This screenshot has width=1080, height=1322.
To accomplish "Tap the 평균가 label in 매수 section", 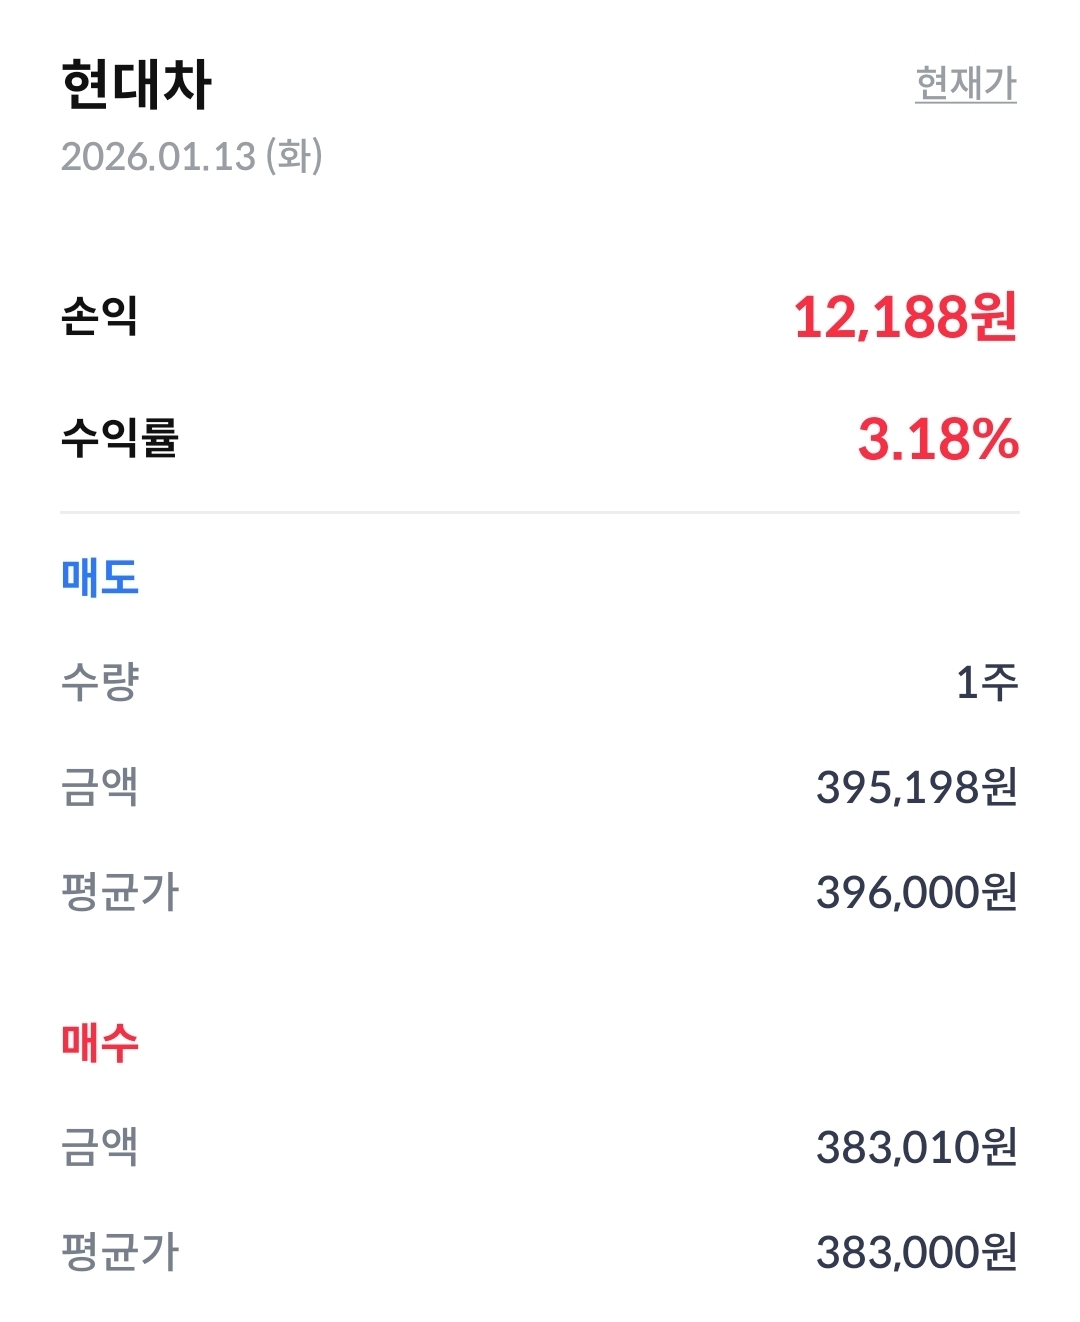I will coord(119,1252).
